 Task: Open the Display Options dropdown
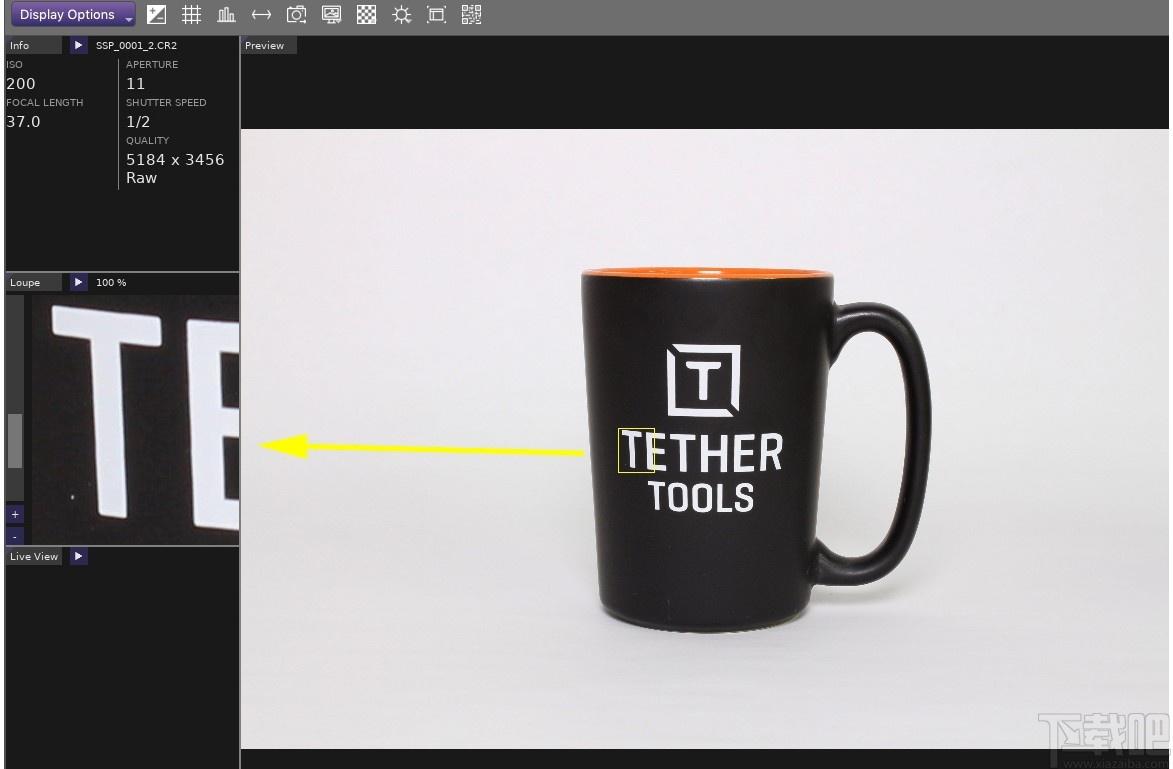coord(73,14)
